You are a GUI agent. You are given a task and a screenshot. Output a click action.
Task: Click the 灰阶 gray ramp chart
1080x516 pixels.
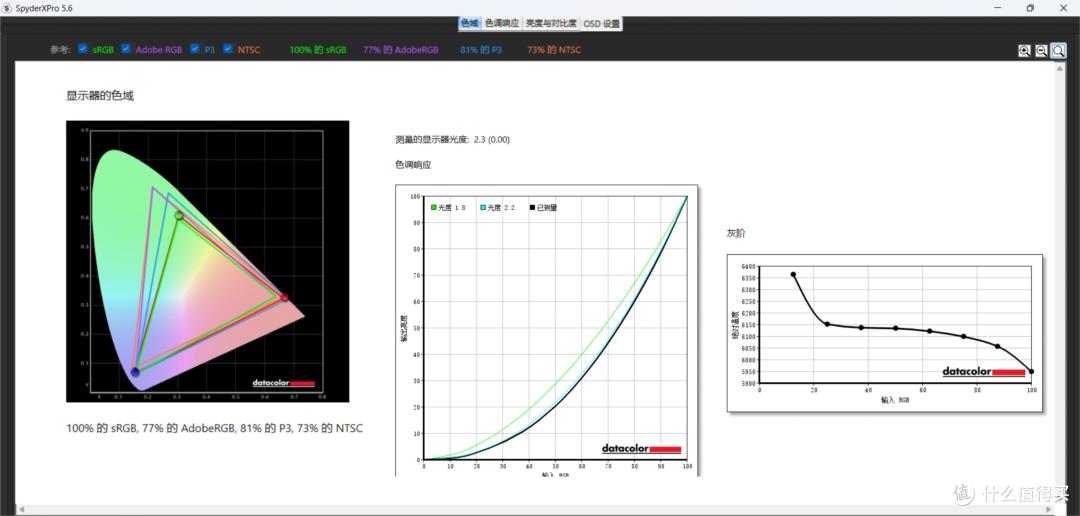[x=884, y=333]
